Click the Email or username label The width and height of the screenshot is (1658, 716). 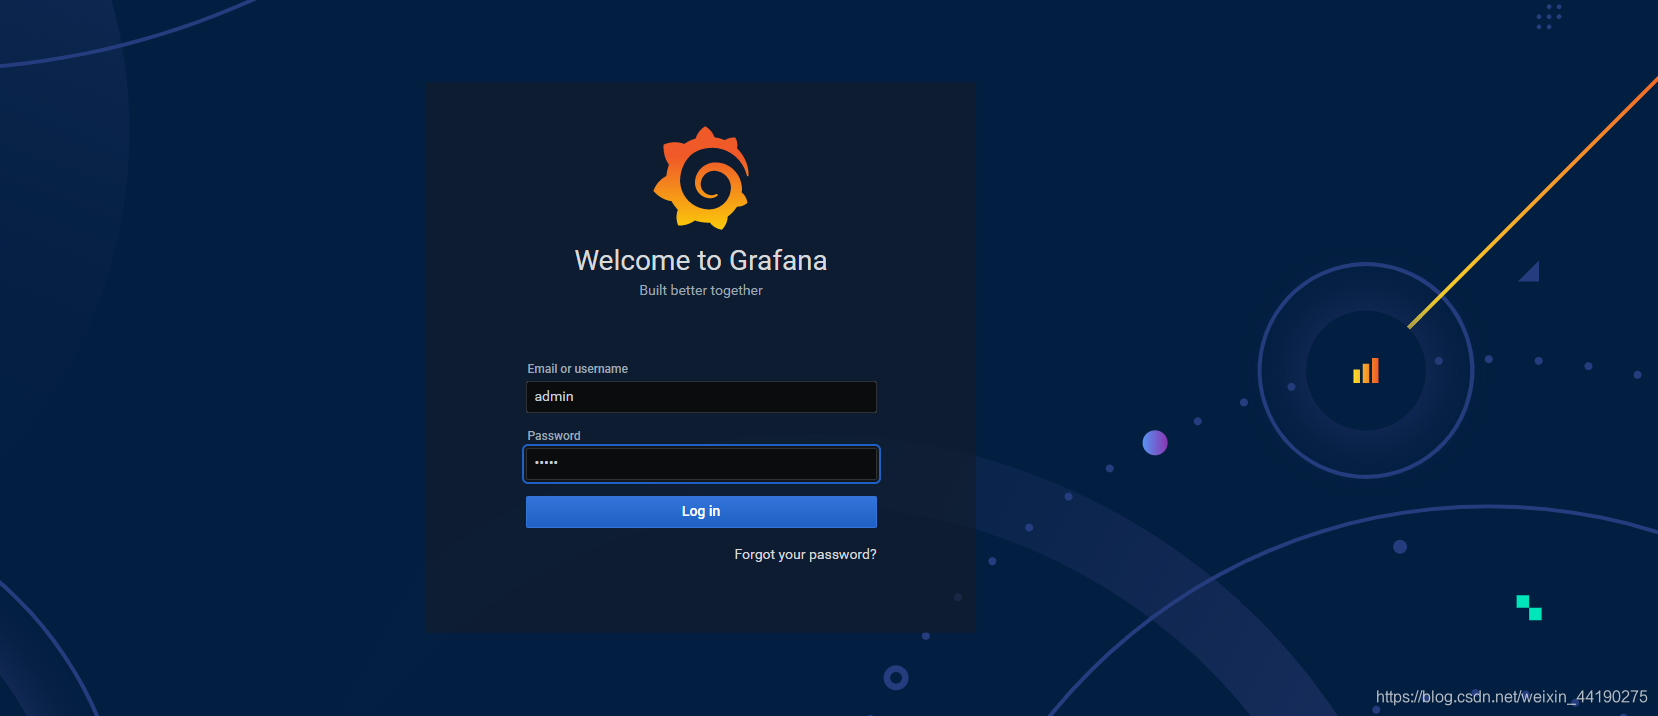pos(577,369)
